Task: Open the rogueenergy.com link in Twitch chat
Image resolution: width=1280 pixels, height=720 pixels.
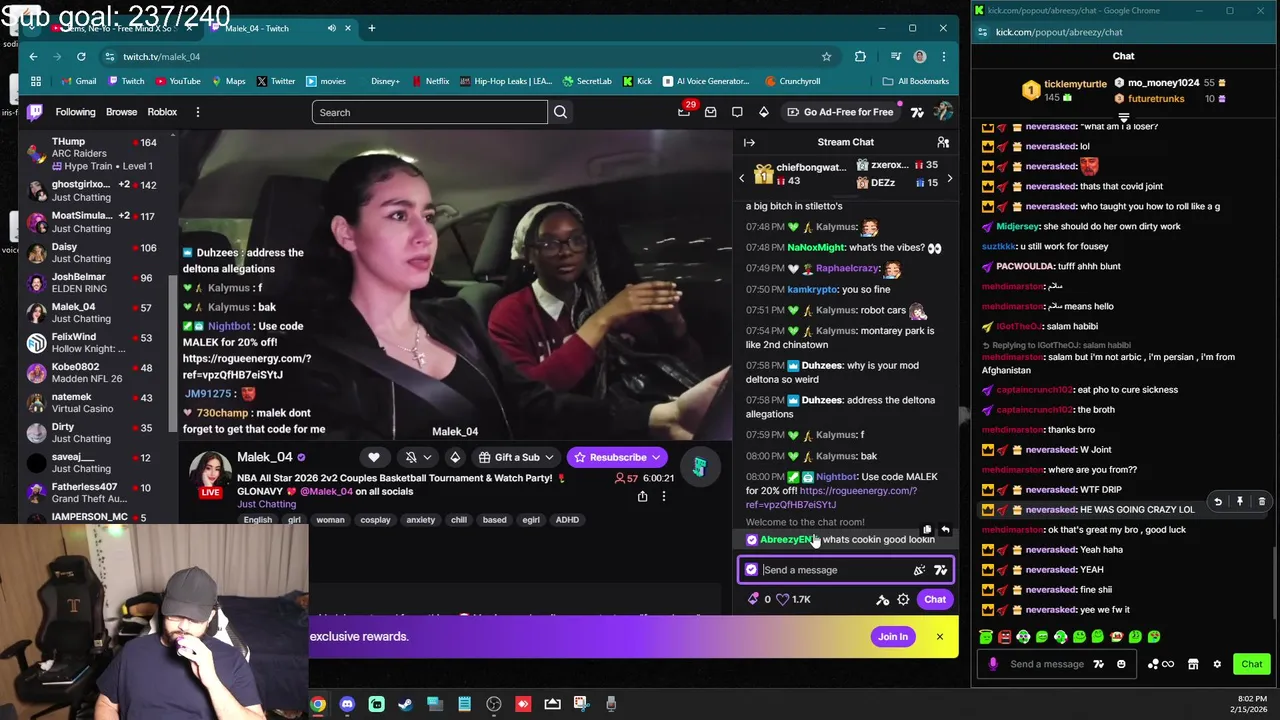Action: click(x=831, y=497)
